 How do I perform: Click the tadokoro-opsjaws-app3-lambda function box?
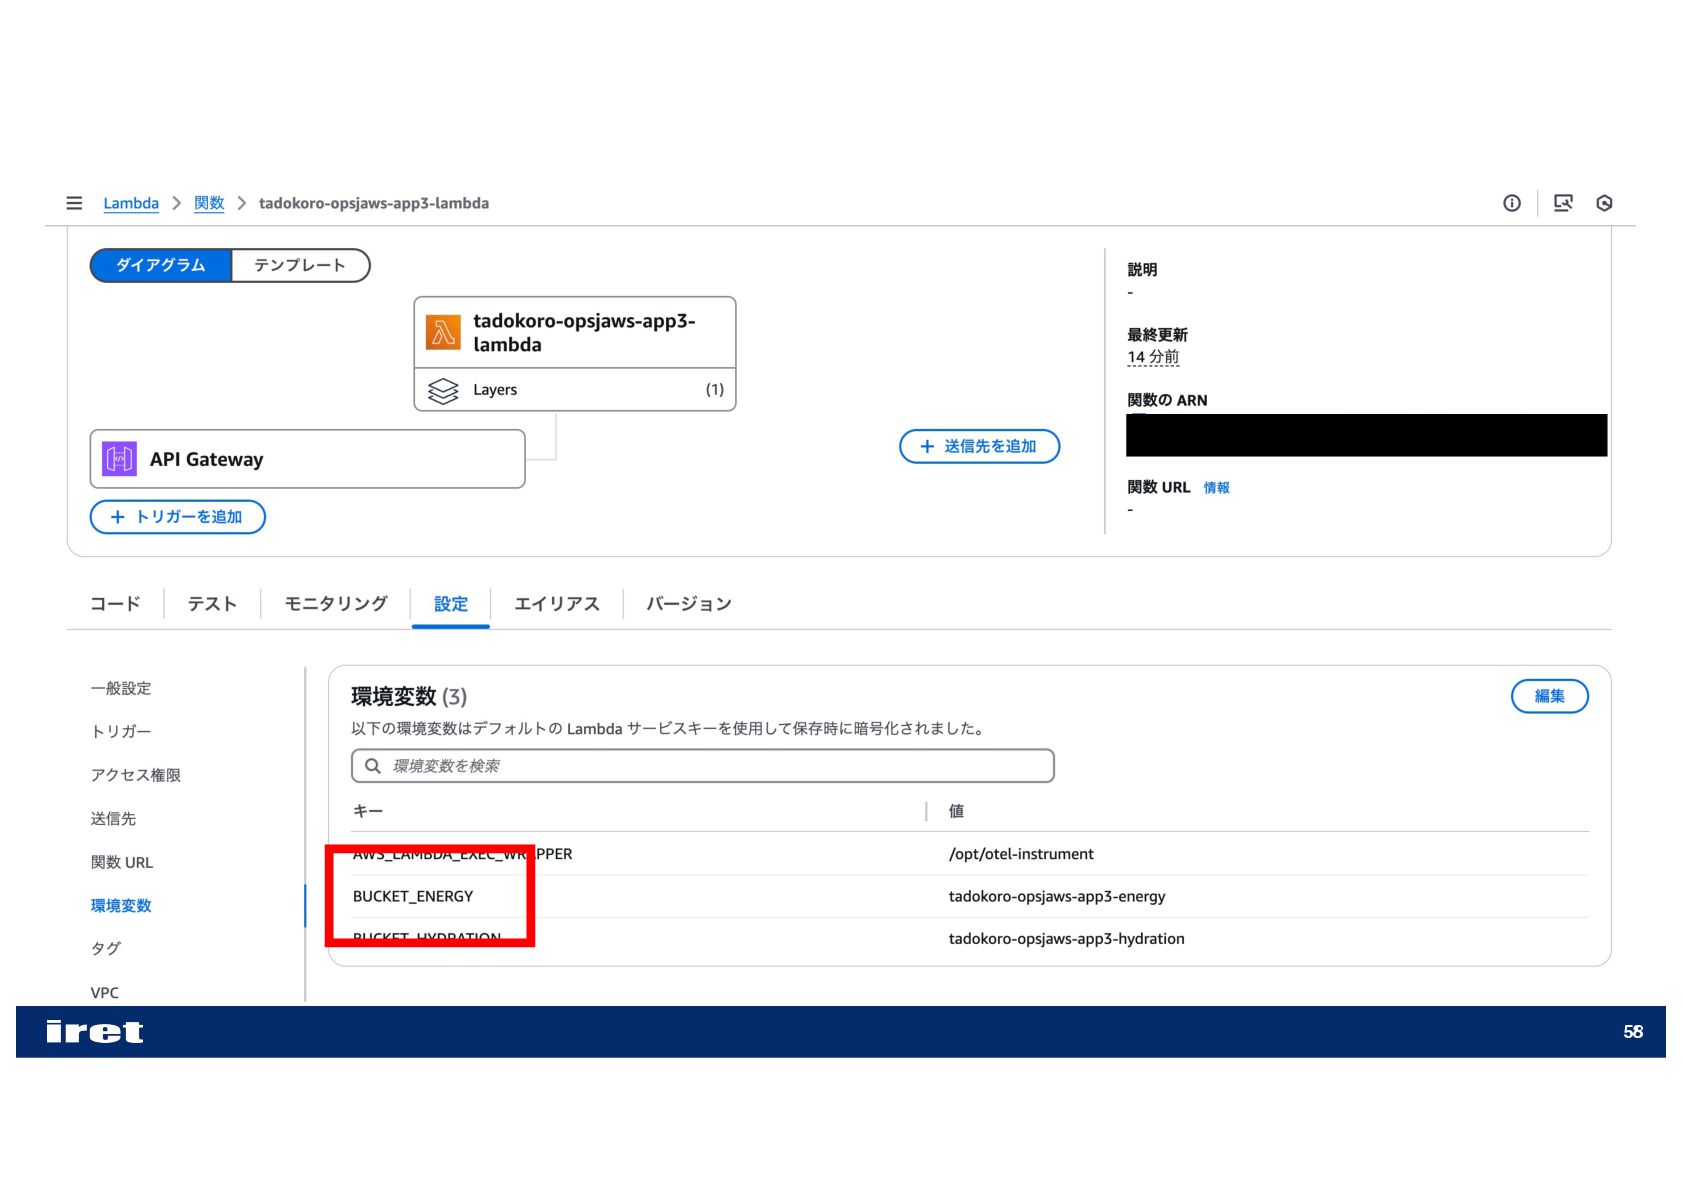pyautogui.click(x=575, y=333)
